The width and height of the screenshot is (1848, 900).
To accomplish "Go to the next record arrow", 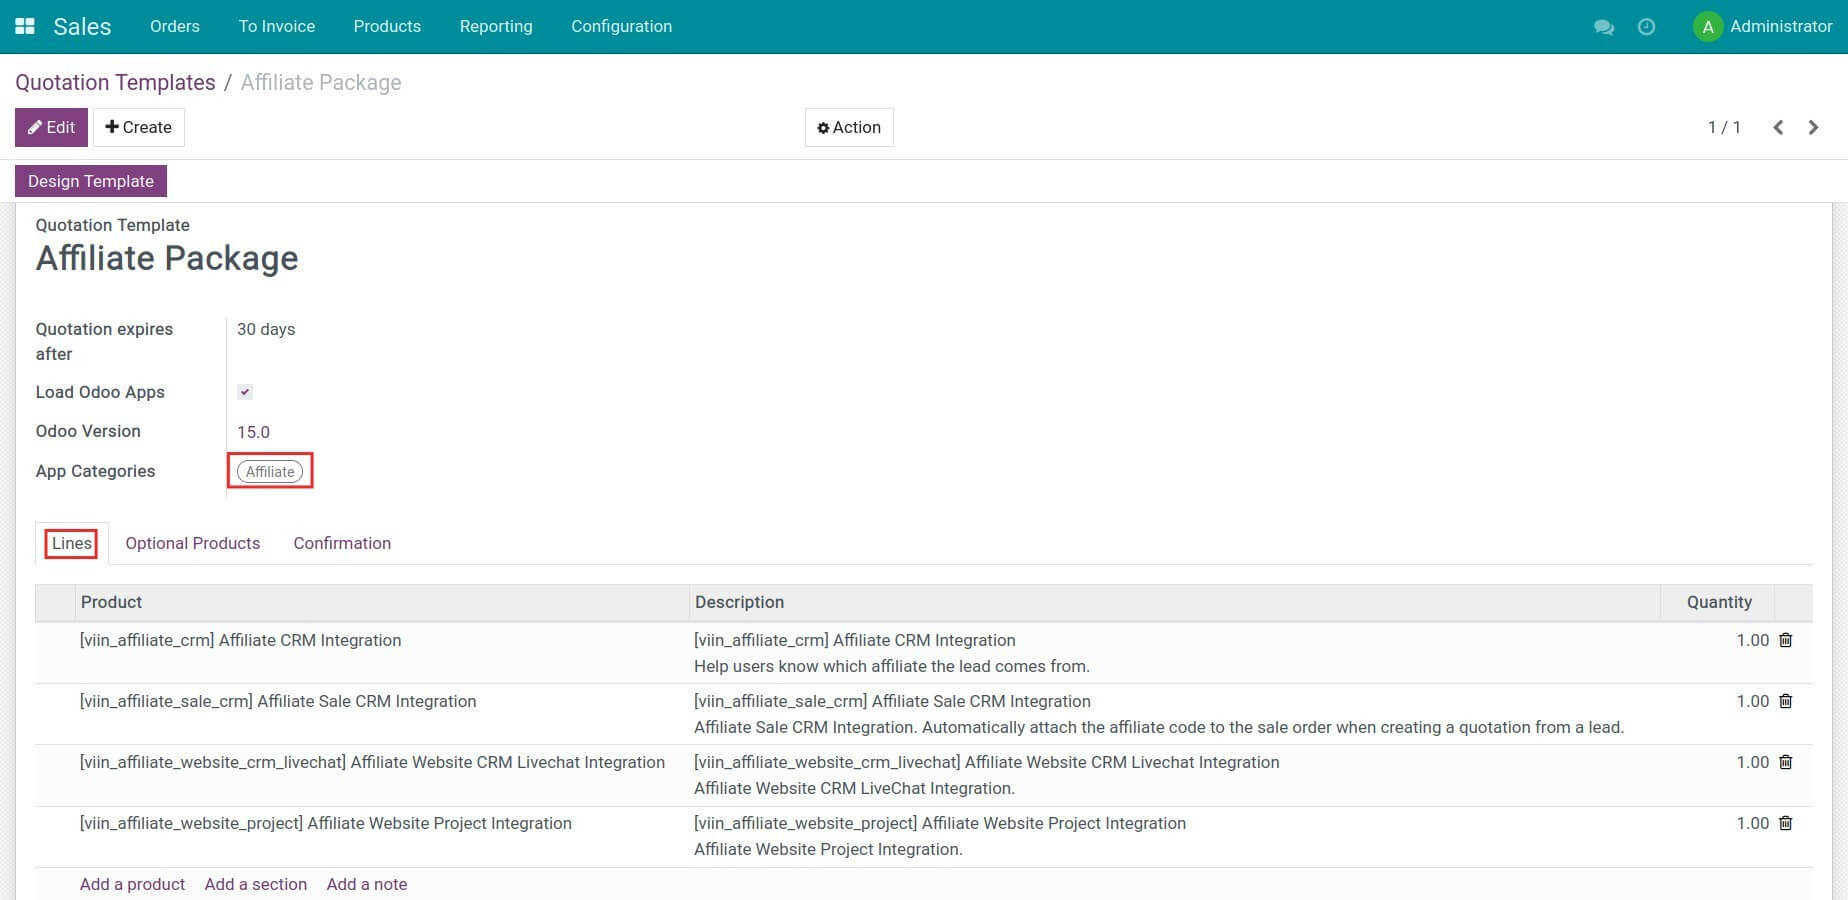I will [1813, 127].
